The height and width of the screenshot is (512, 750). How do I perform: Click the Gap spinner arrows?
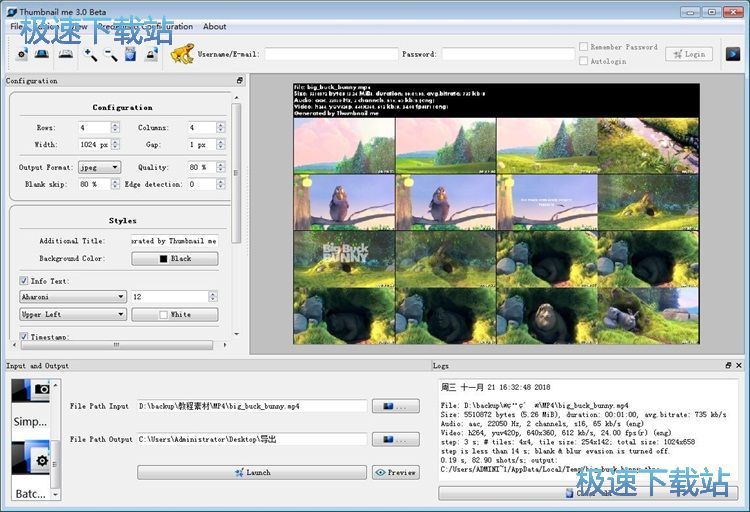(220, 144)
